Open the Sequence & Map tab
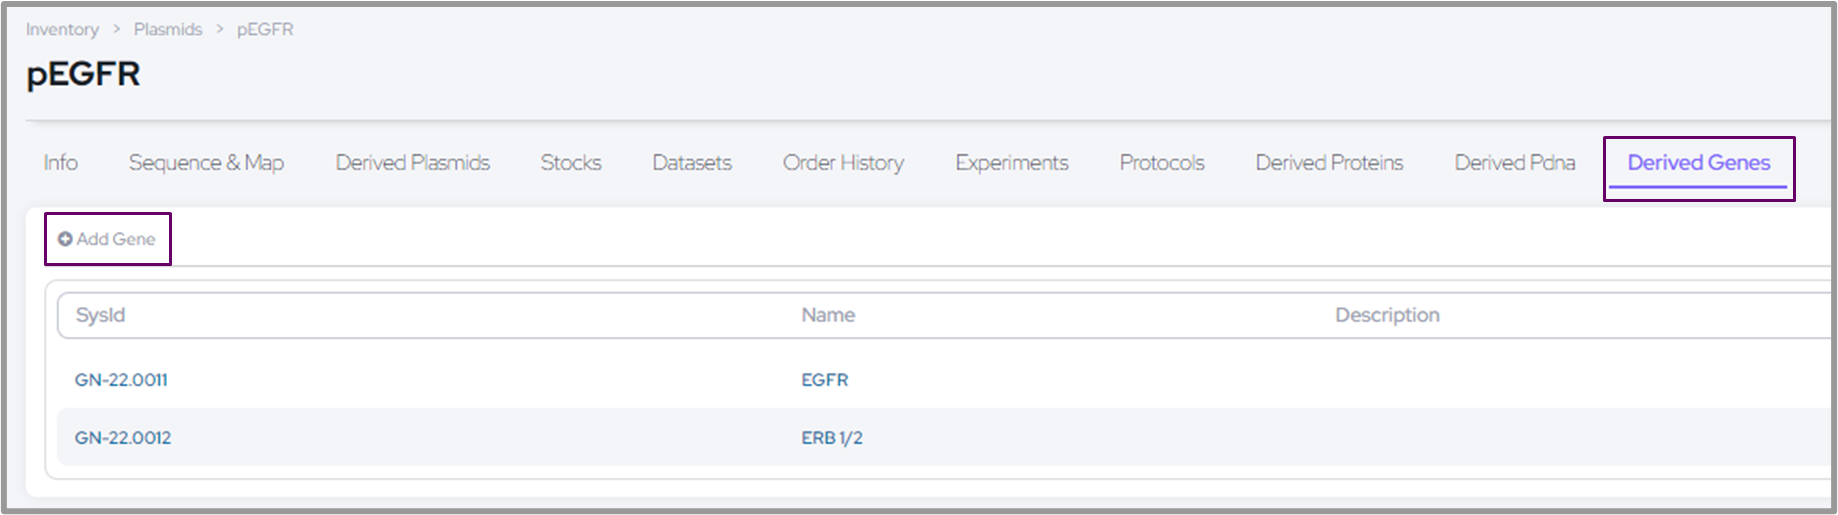 coord(206,163)
